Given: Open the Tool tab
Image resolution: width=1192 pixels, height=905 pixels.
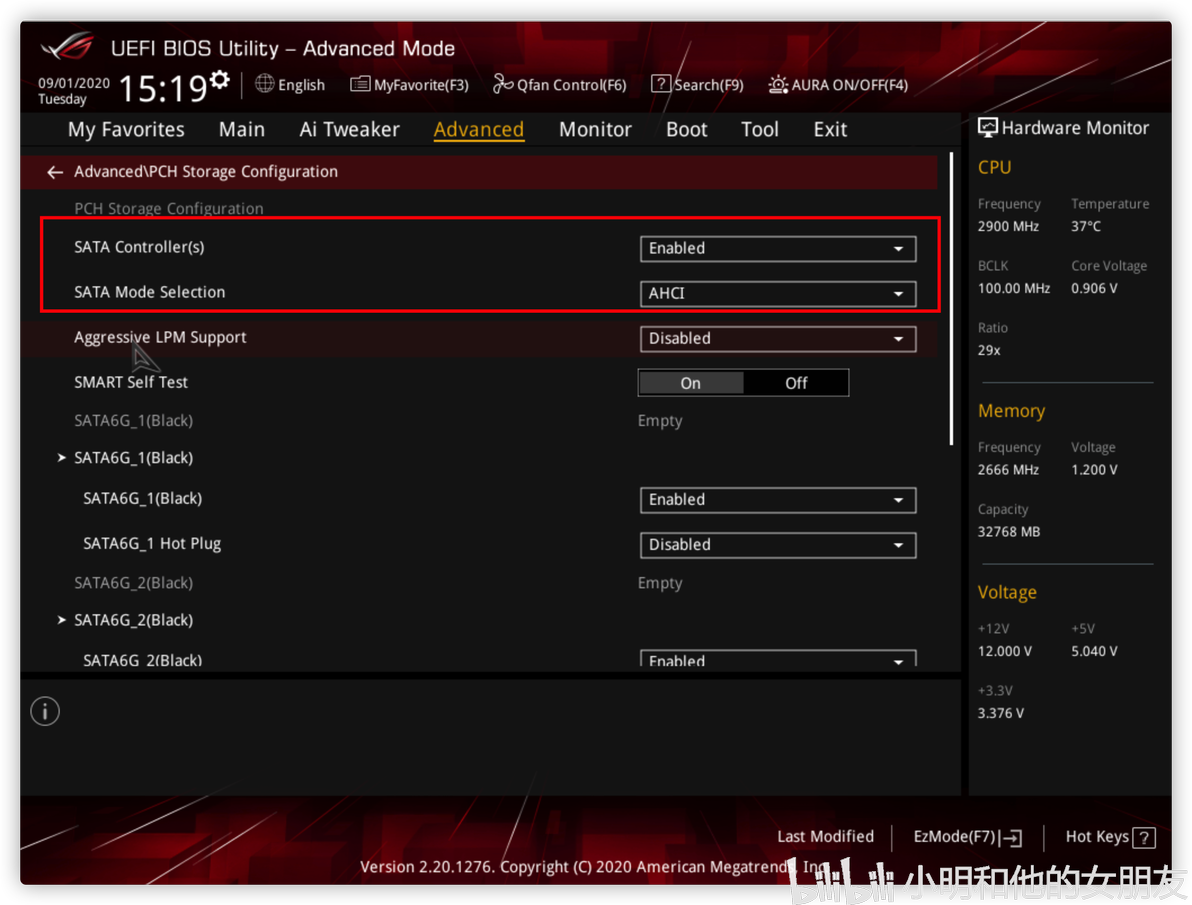Looking at the screenshot, I should coord(759,129).
